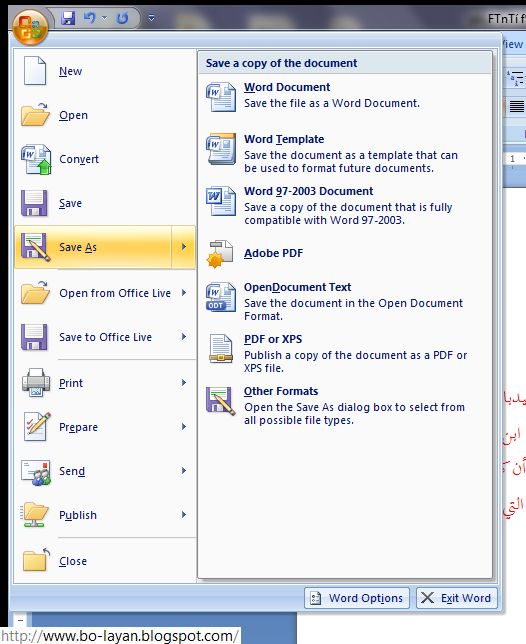Click 'Save to Office Live' label

(x=106, y=337)
